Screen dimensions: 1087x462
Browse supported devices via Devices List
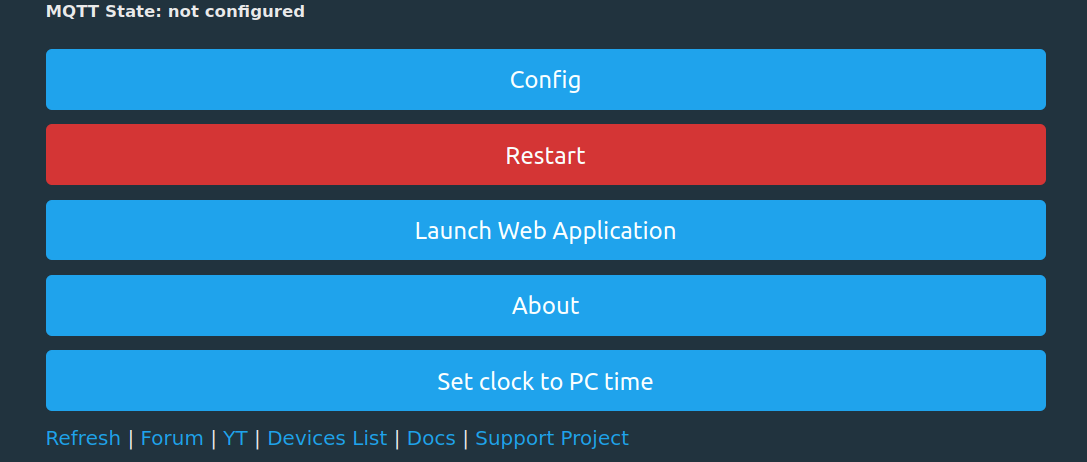[327, 438]
